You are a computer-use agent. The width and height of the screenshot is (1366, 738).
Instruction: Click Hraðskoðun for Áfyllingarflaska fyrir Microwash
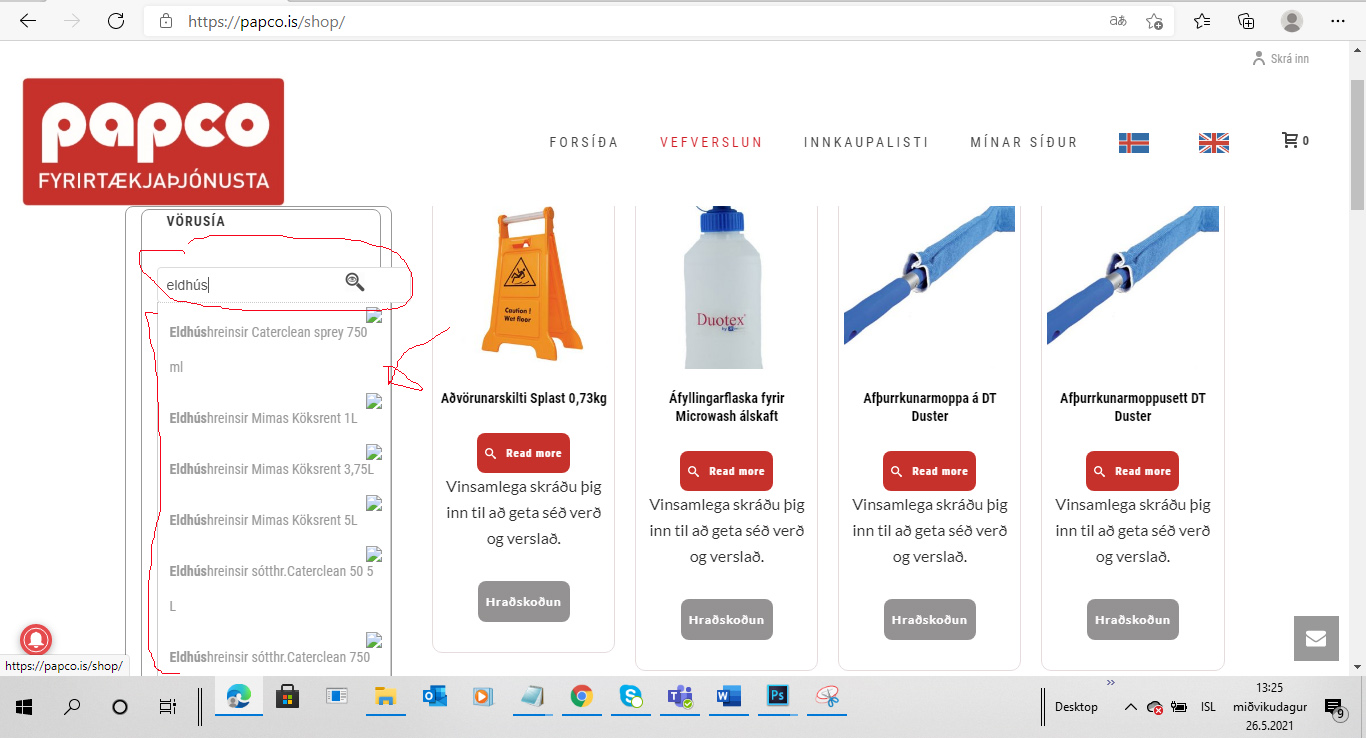(x=726, y=620)
